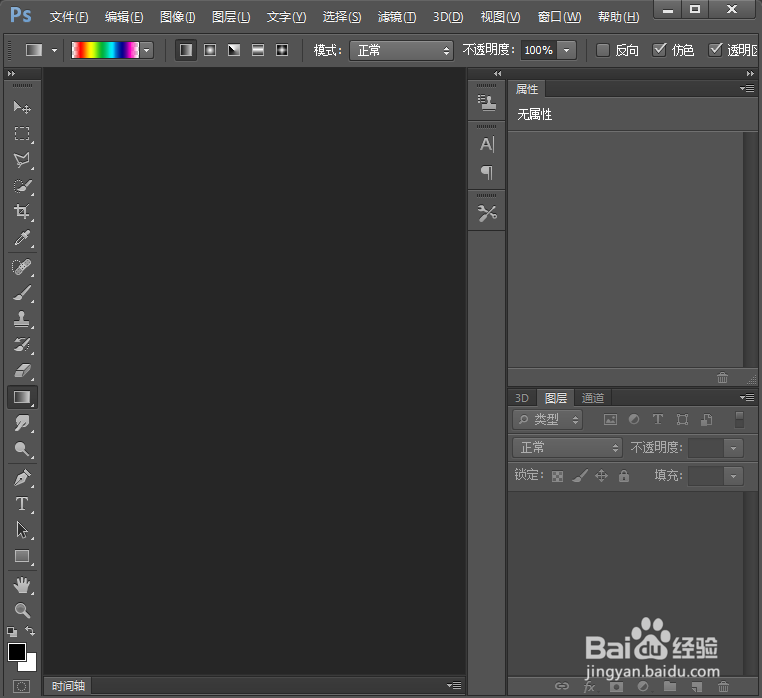Open the options bar opacity slider arrow
Image resolution: width=762 pixels, height=698 pixels.
pos(567,50)
